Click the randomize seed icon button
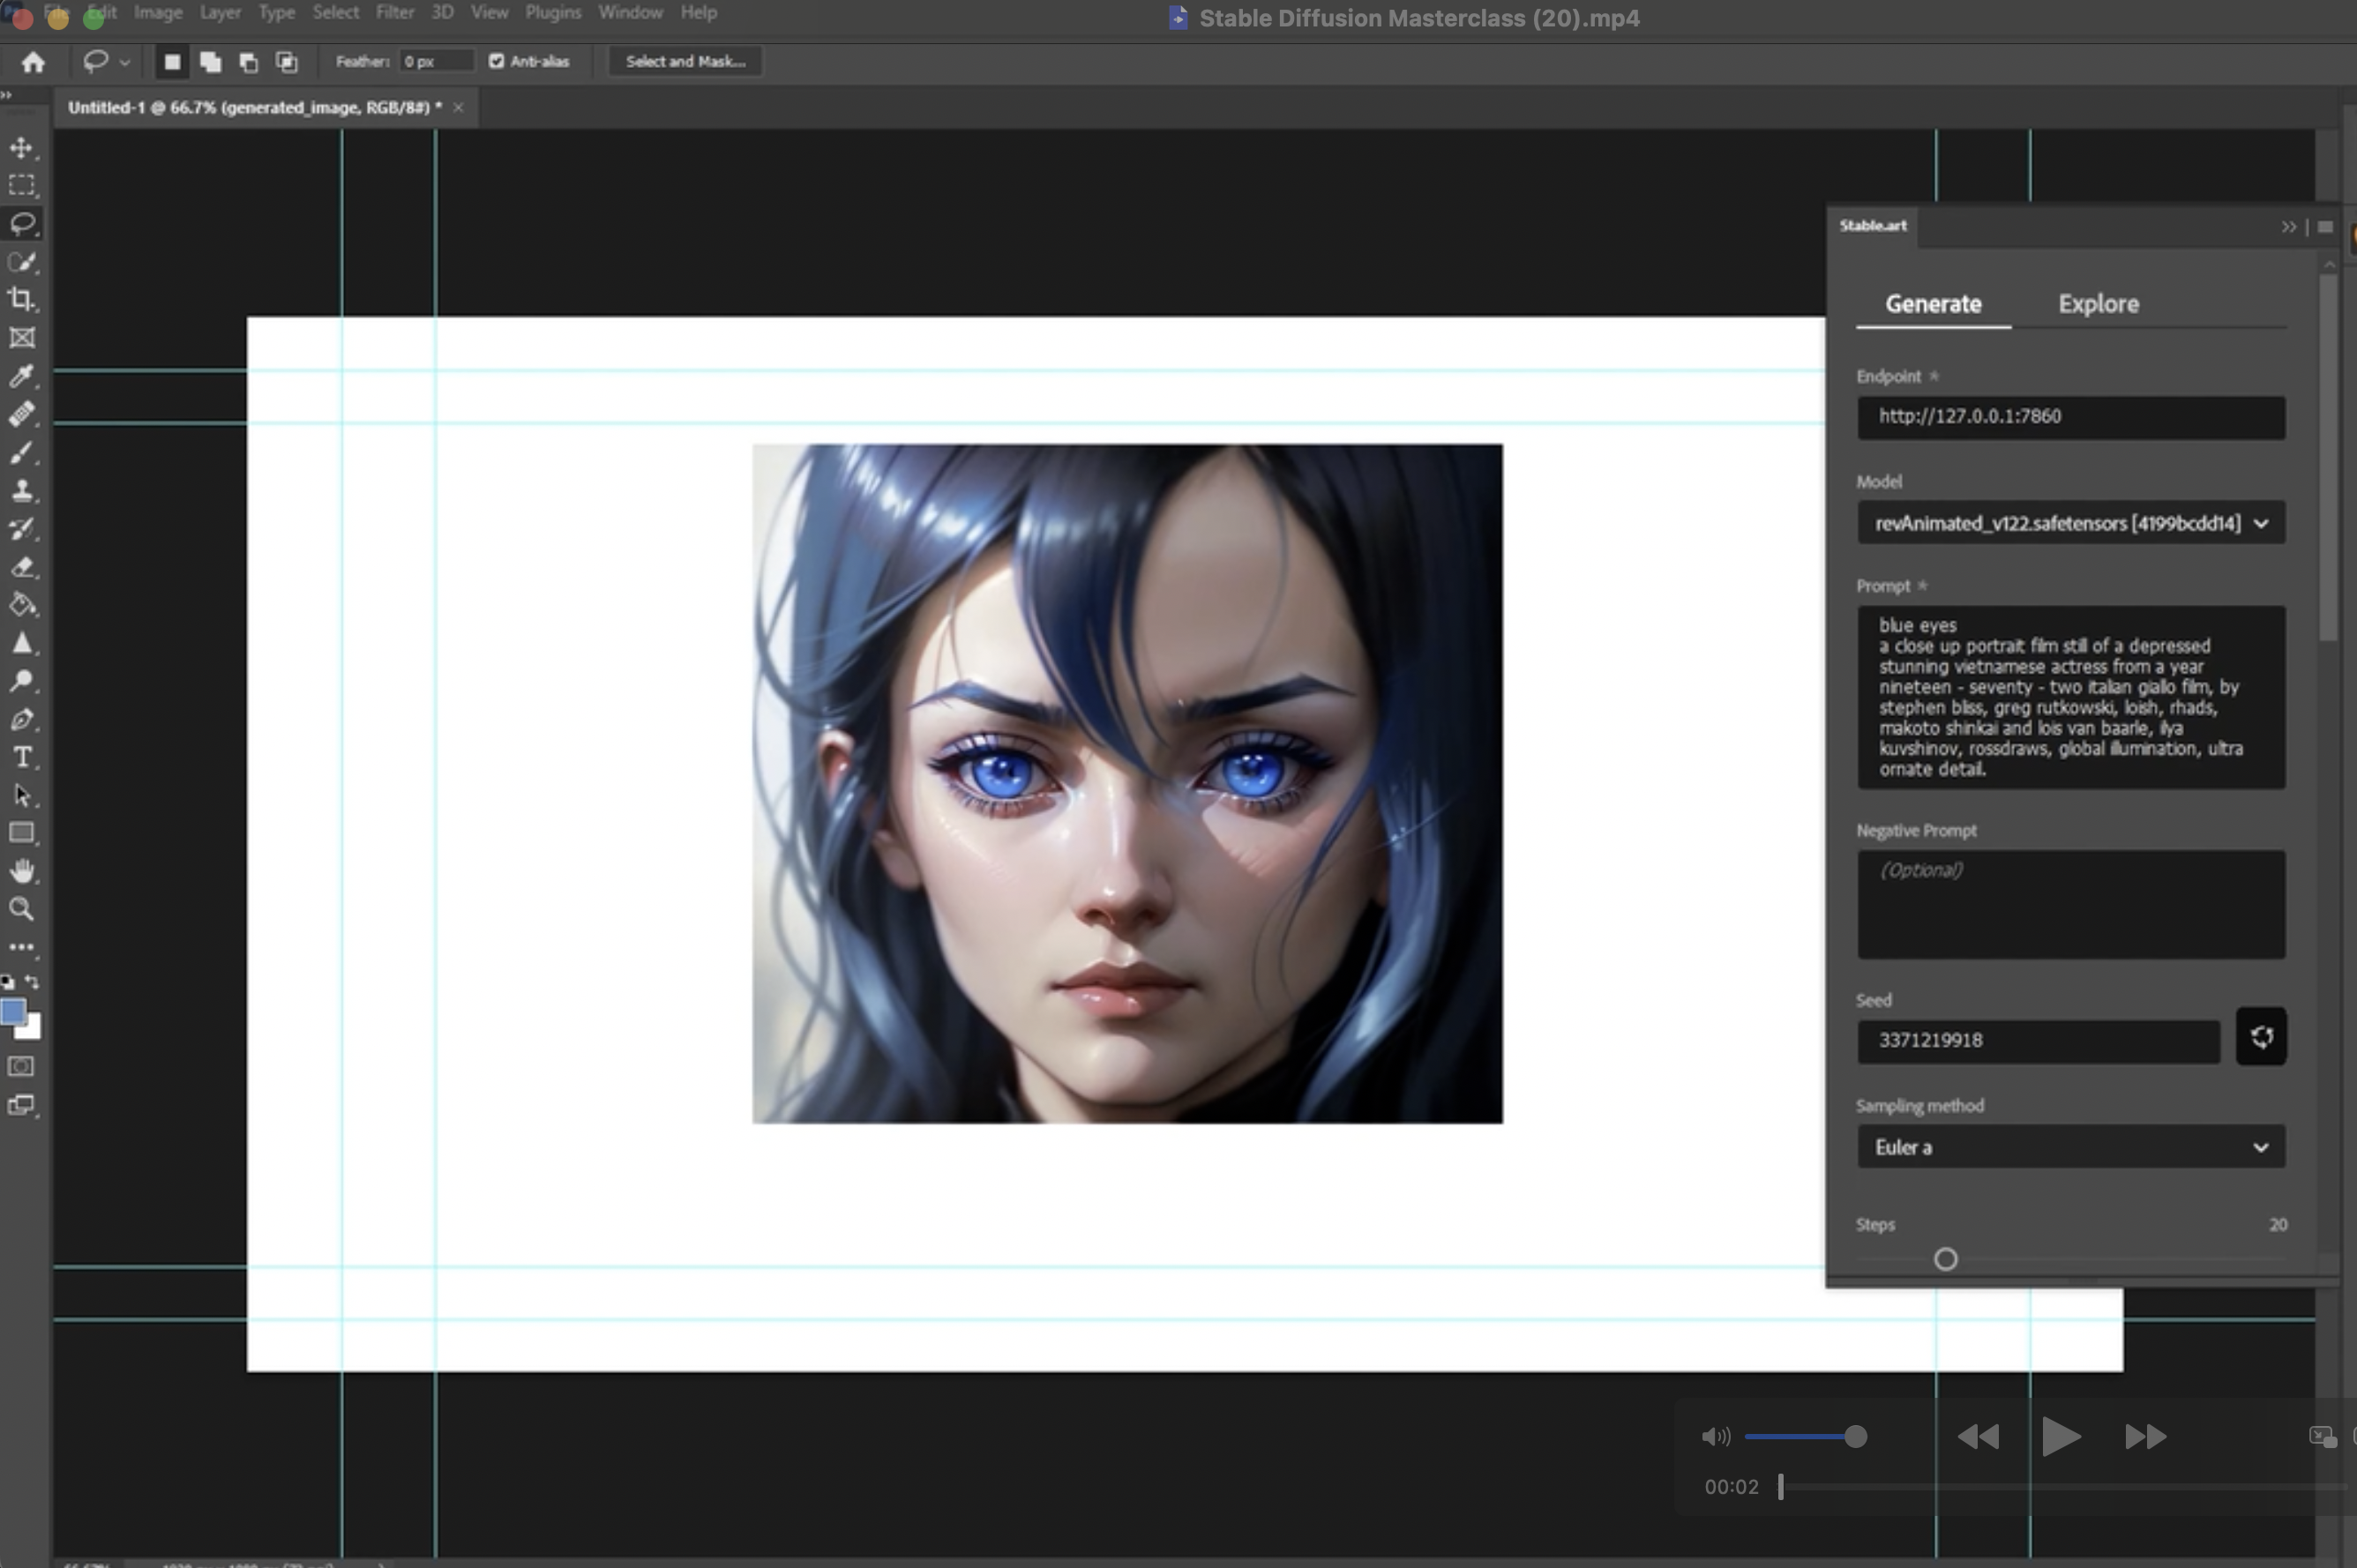The image size is (2357, 1568). point(2260,1037)
